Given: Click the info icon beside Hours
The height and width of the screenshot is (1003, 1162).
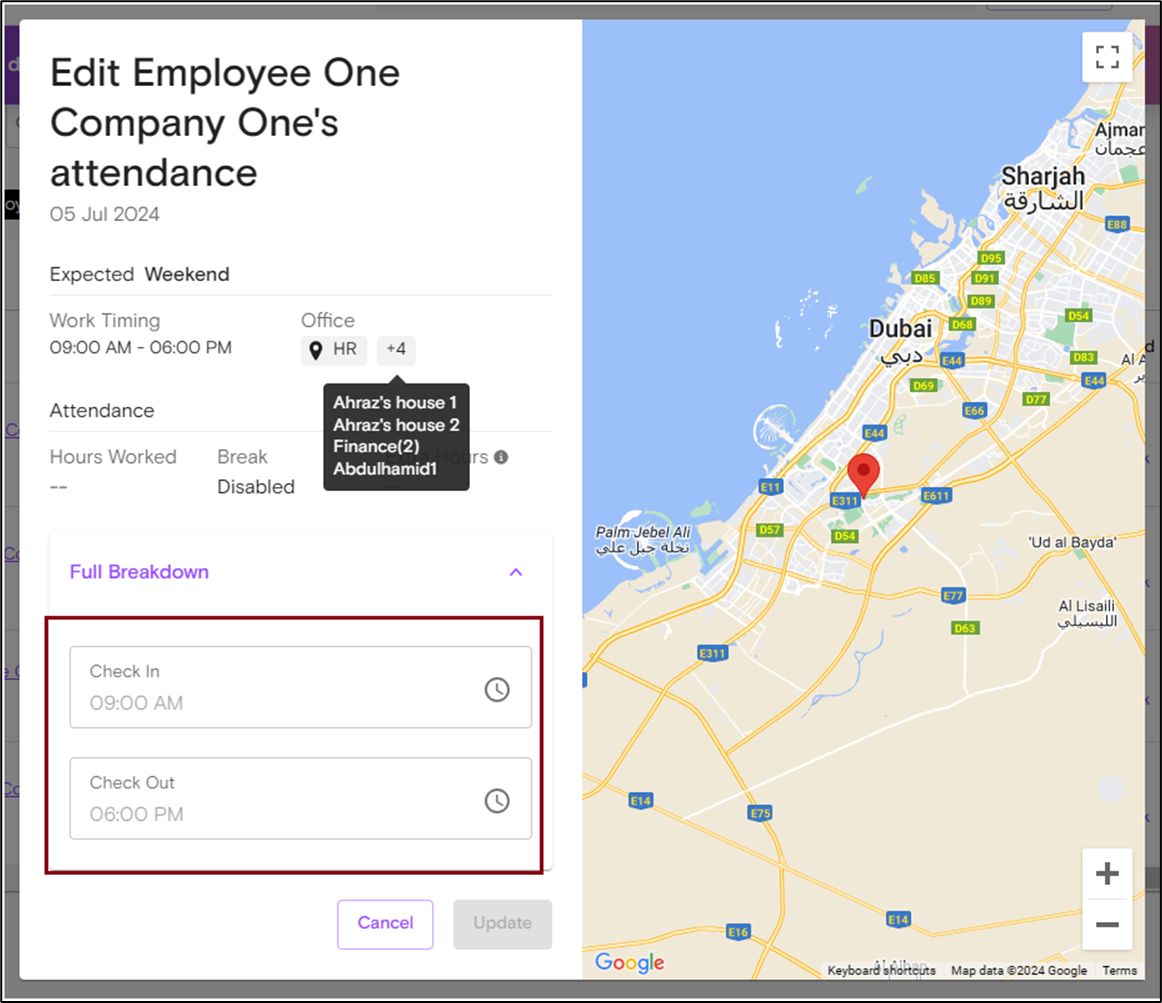Looking at the screenshot, I should [501, 457].
